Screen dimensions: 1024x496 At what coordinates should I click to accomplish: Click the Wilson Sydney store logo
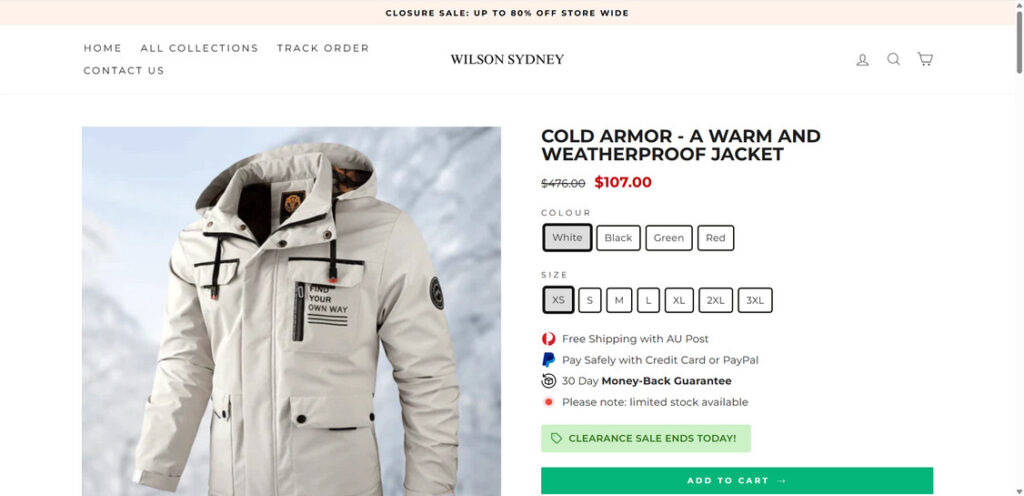point(507,59)
